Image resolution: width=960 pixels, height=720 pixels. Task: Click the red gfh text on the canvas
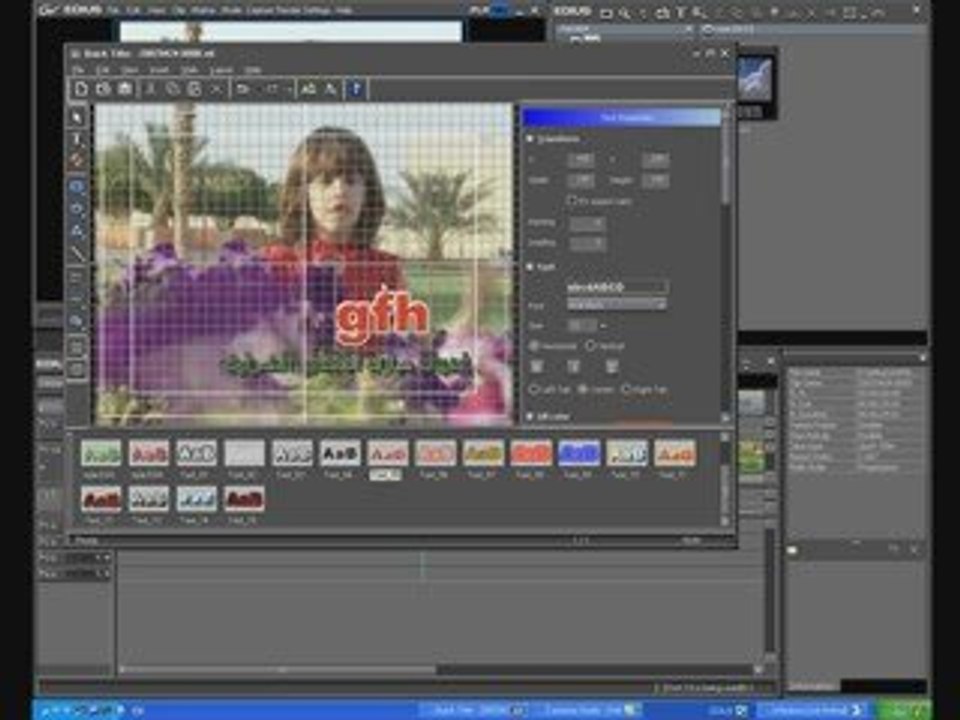coord(381,316)
